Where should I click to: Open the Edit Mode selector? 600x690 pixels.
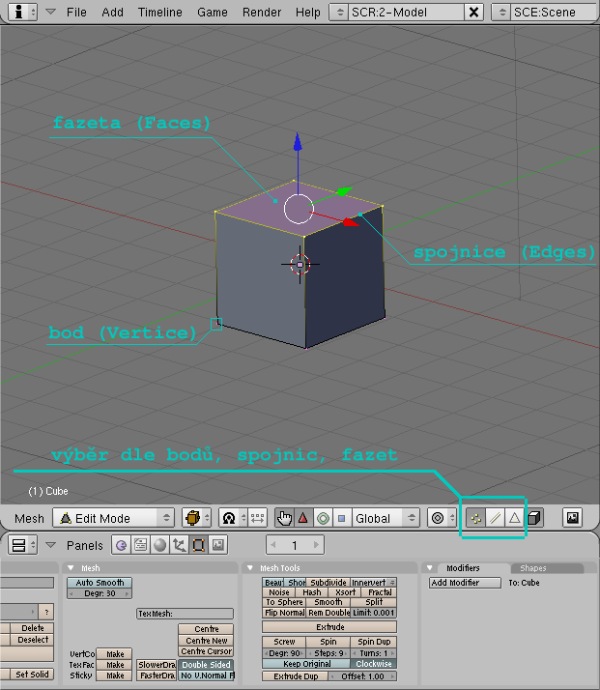(x=114, y=518)
